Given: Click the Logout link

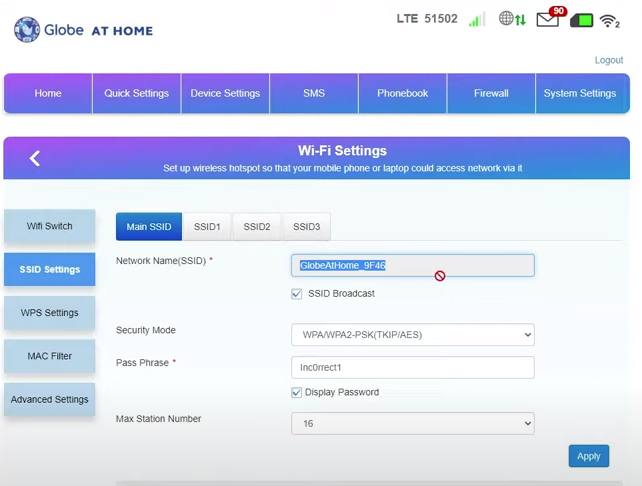Looking at the screenshot, I should pyautogui.click(x=608, y=60).
